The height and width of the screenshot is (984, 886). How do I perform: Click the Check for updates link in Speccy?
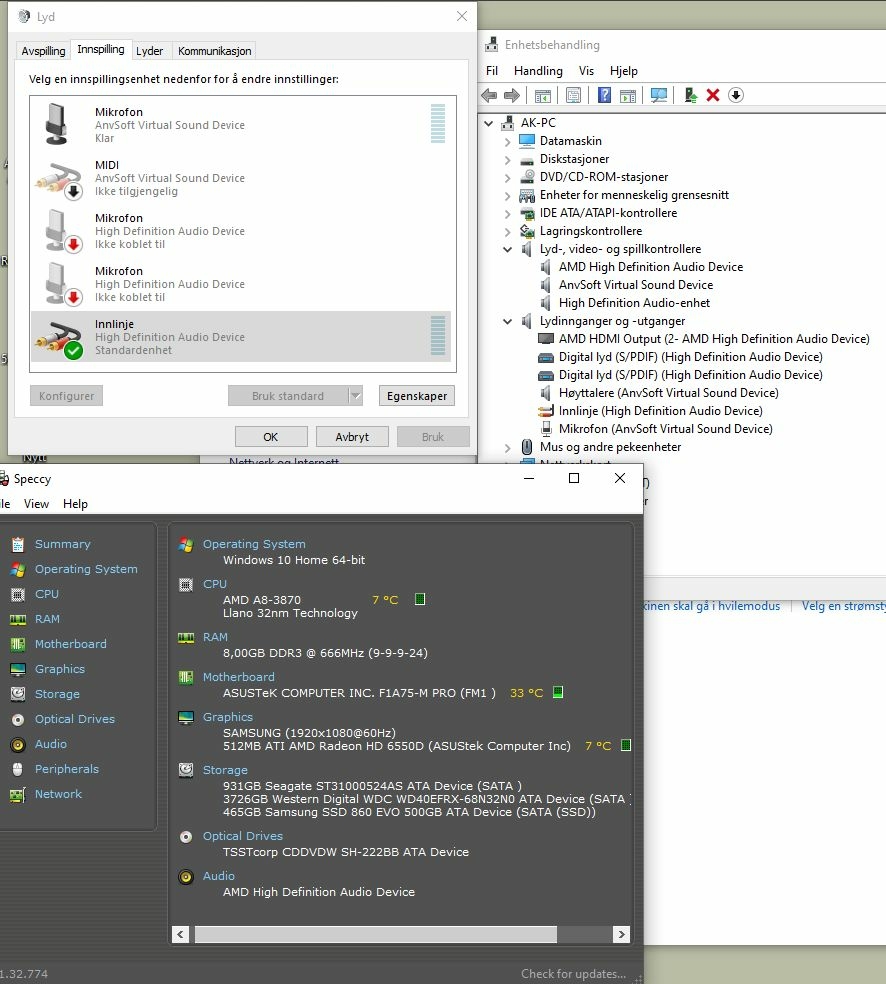[573, 973]
